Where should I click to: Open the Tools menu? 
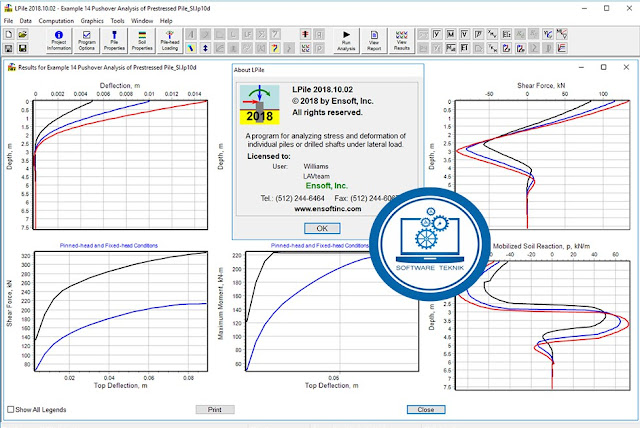(117, 21)
